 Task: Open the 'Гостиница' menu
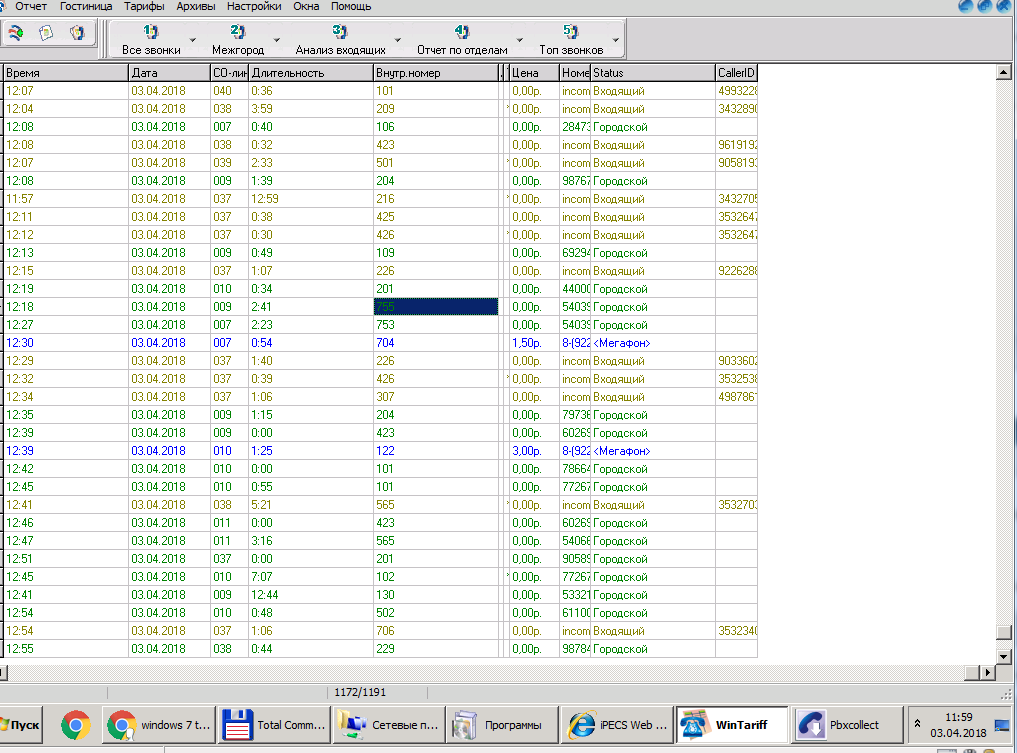(x=86, y=6)
